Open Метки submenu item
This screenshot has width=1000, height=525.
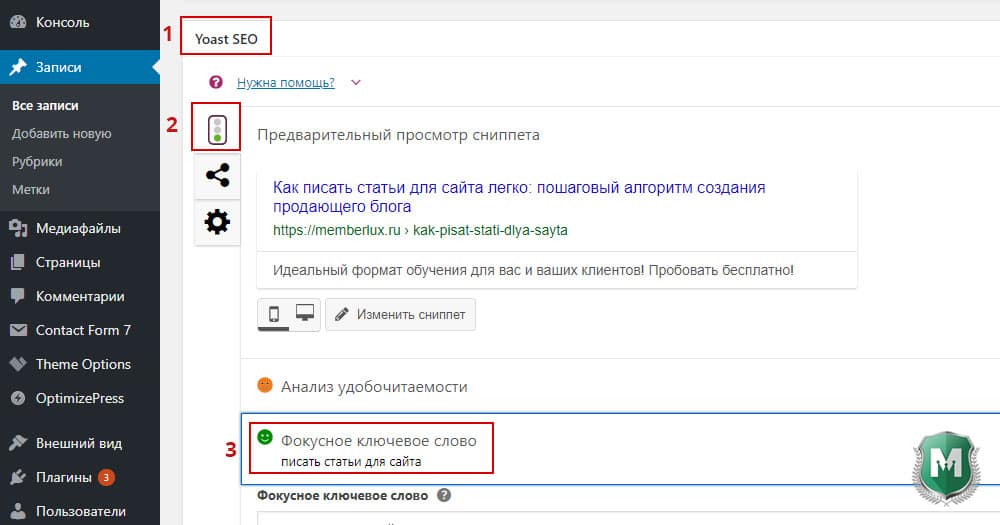tap(31, 189)
